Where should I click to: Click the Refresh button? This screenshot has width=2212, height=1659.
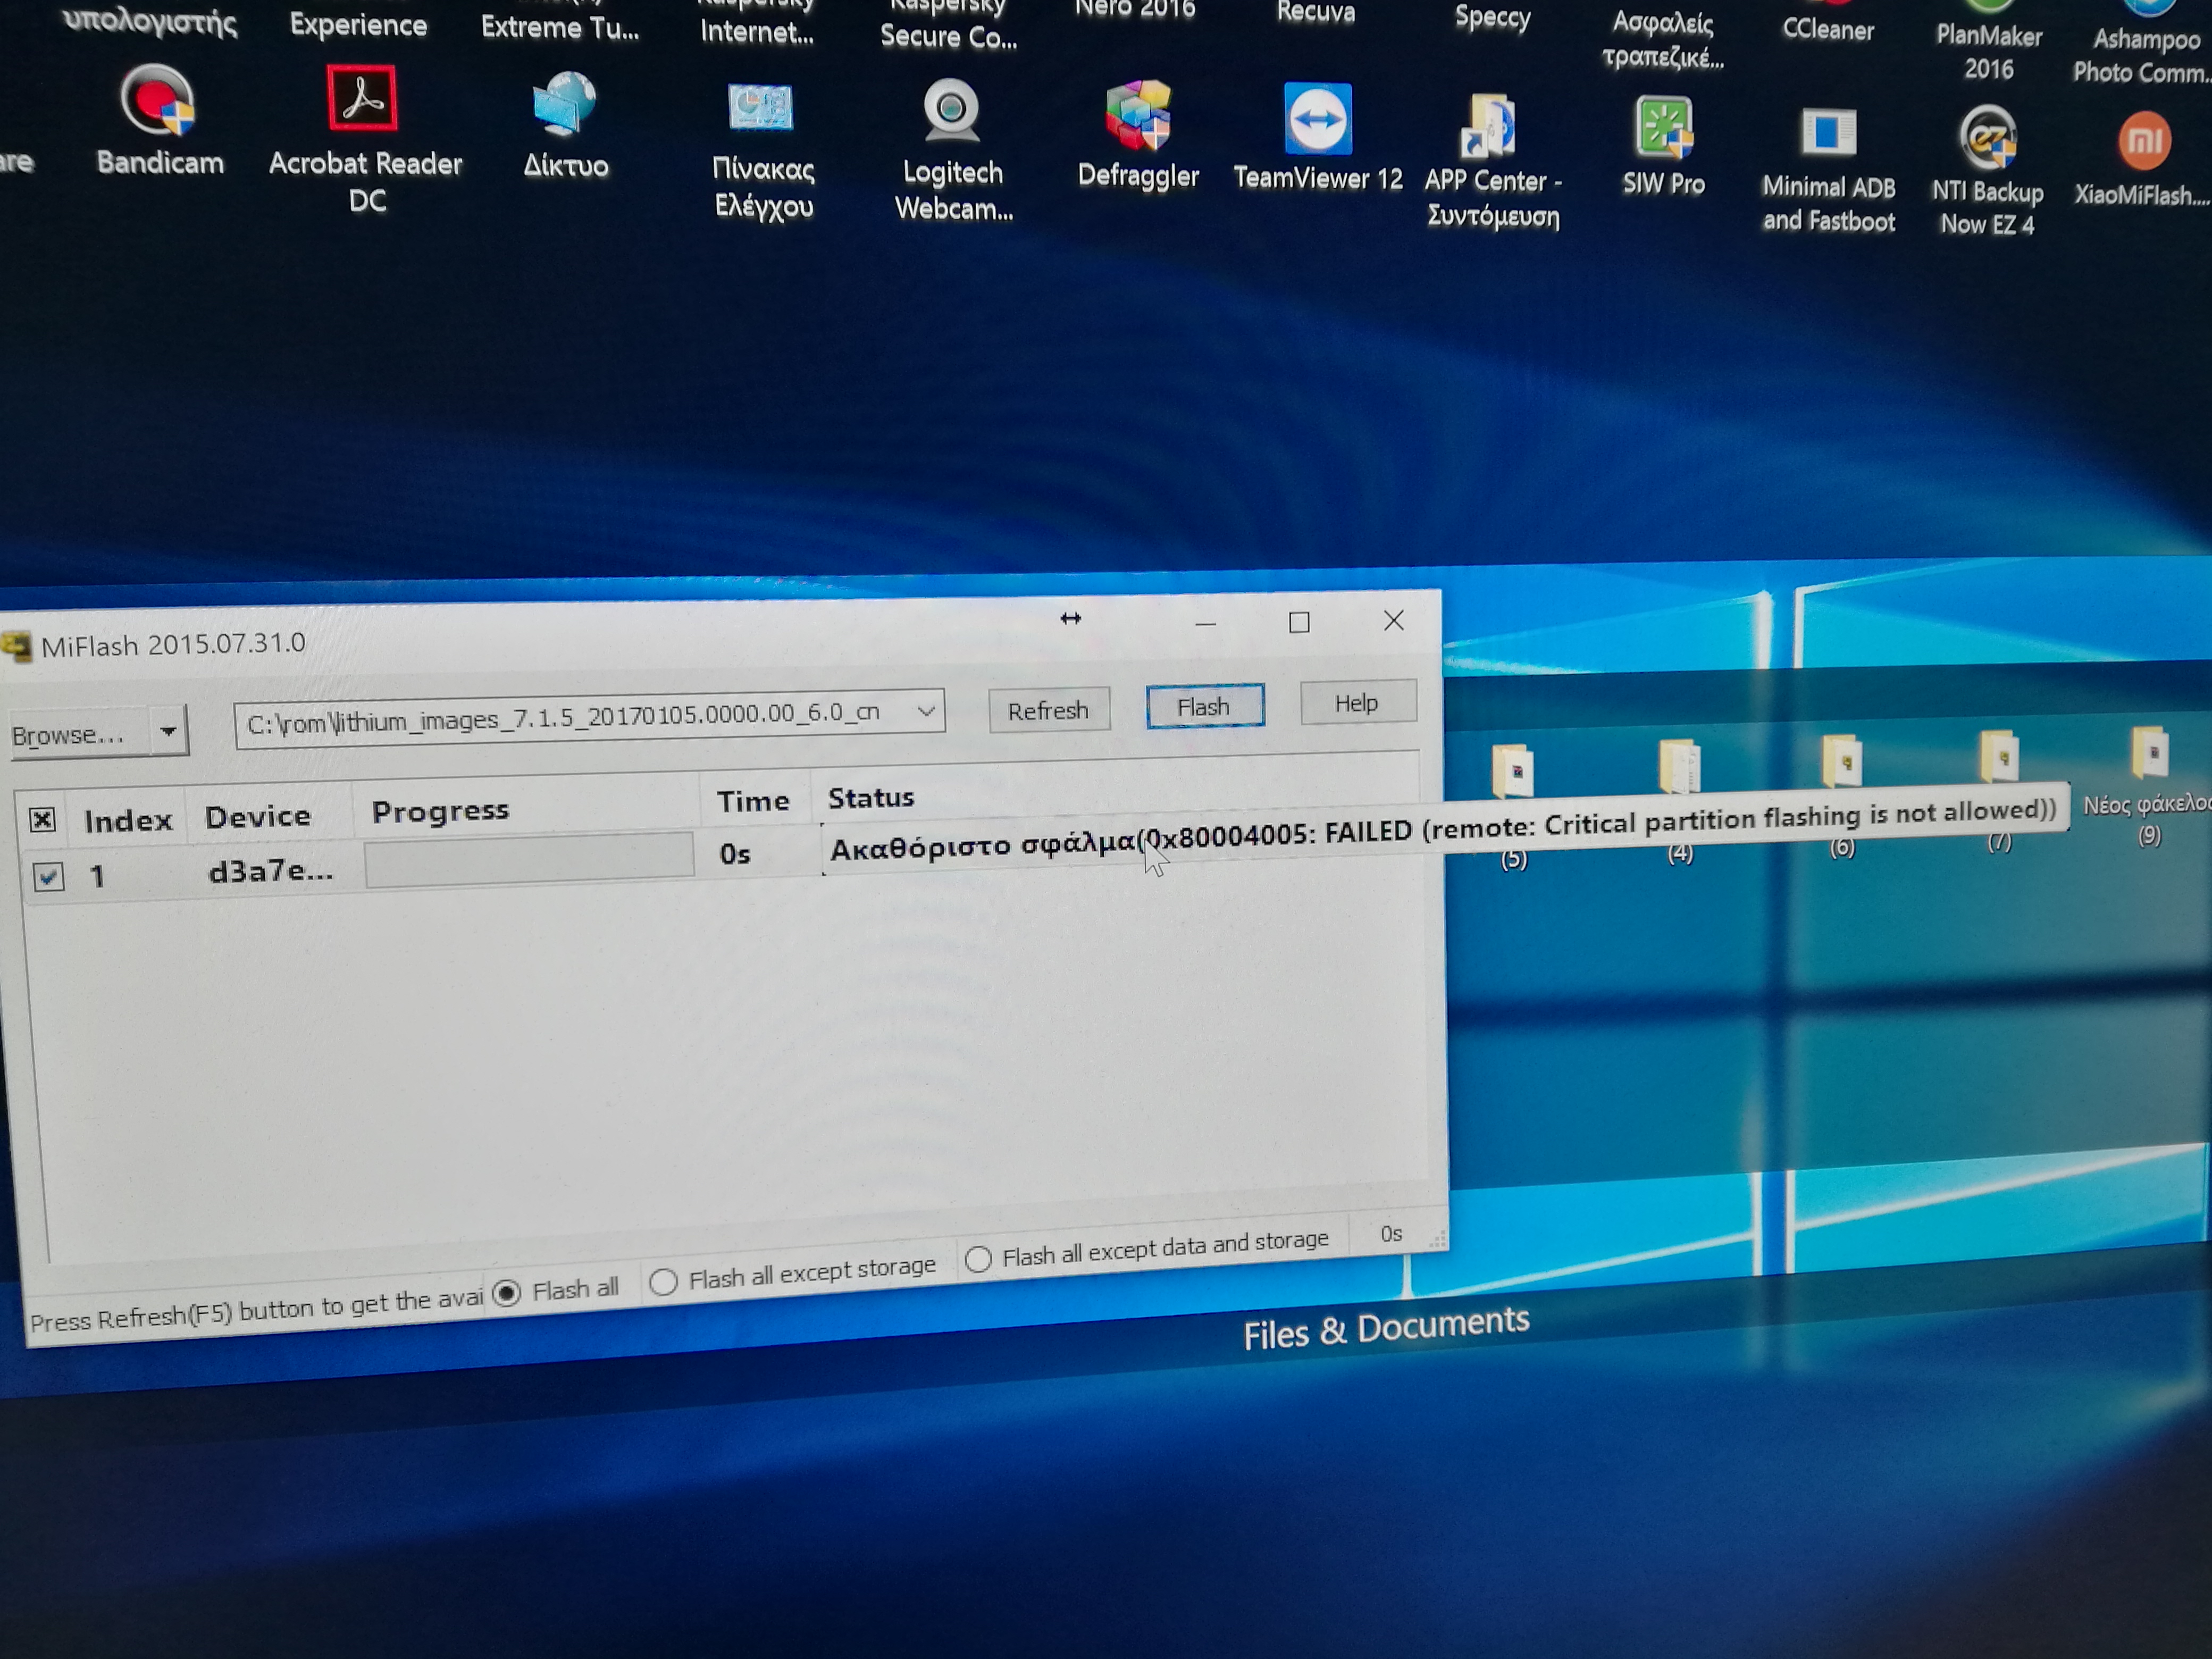pyautogui.click(x=1047, y=711)
